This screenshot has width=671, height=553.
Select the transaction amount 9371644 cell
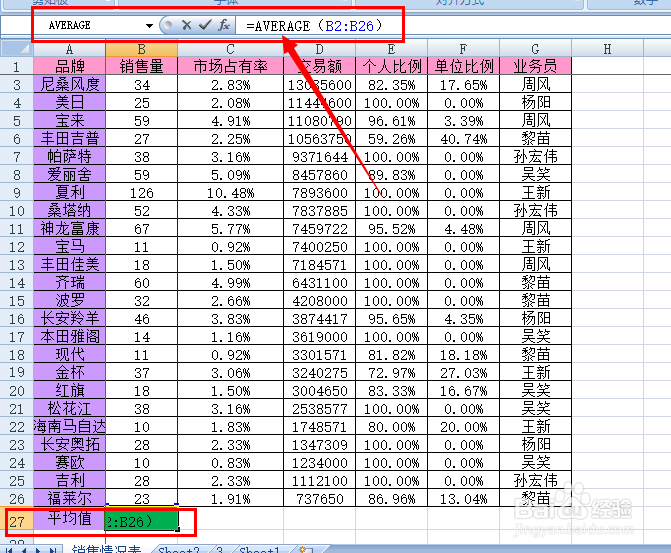[319, 157]
